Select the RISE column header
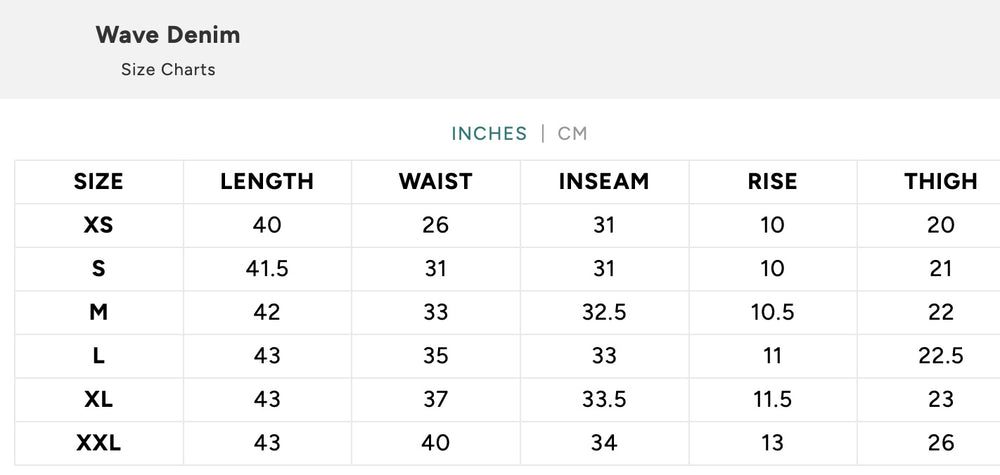The height and width of the screenshot is (475, 1000). 772,182
